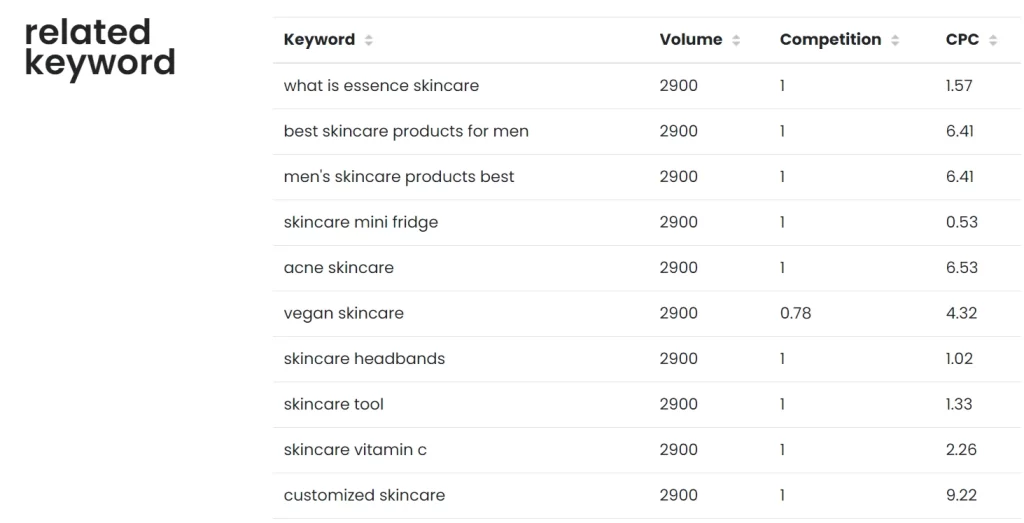The height and width of the screenshot is (523, 1024).
Task: Open 'best skincare products for men' keyword
Action: (406, 131)
